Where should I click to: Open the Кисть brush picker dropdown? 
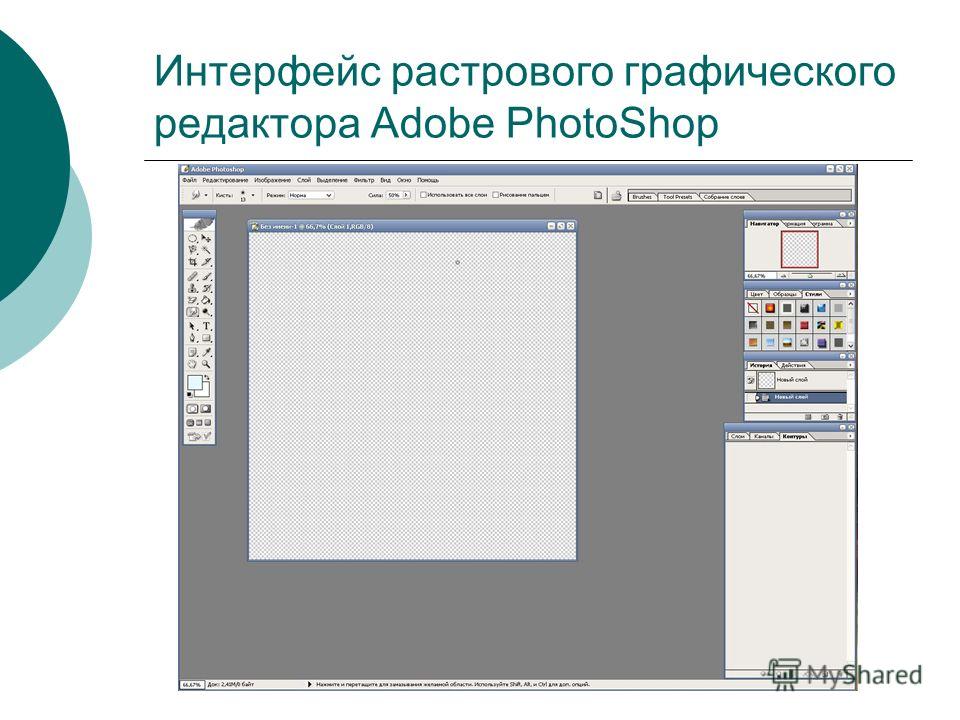pos(253,195)
